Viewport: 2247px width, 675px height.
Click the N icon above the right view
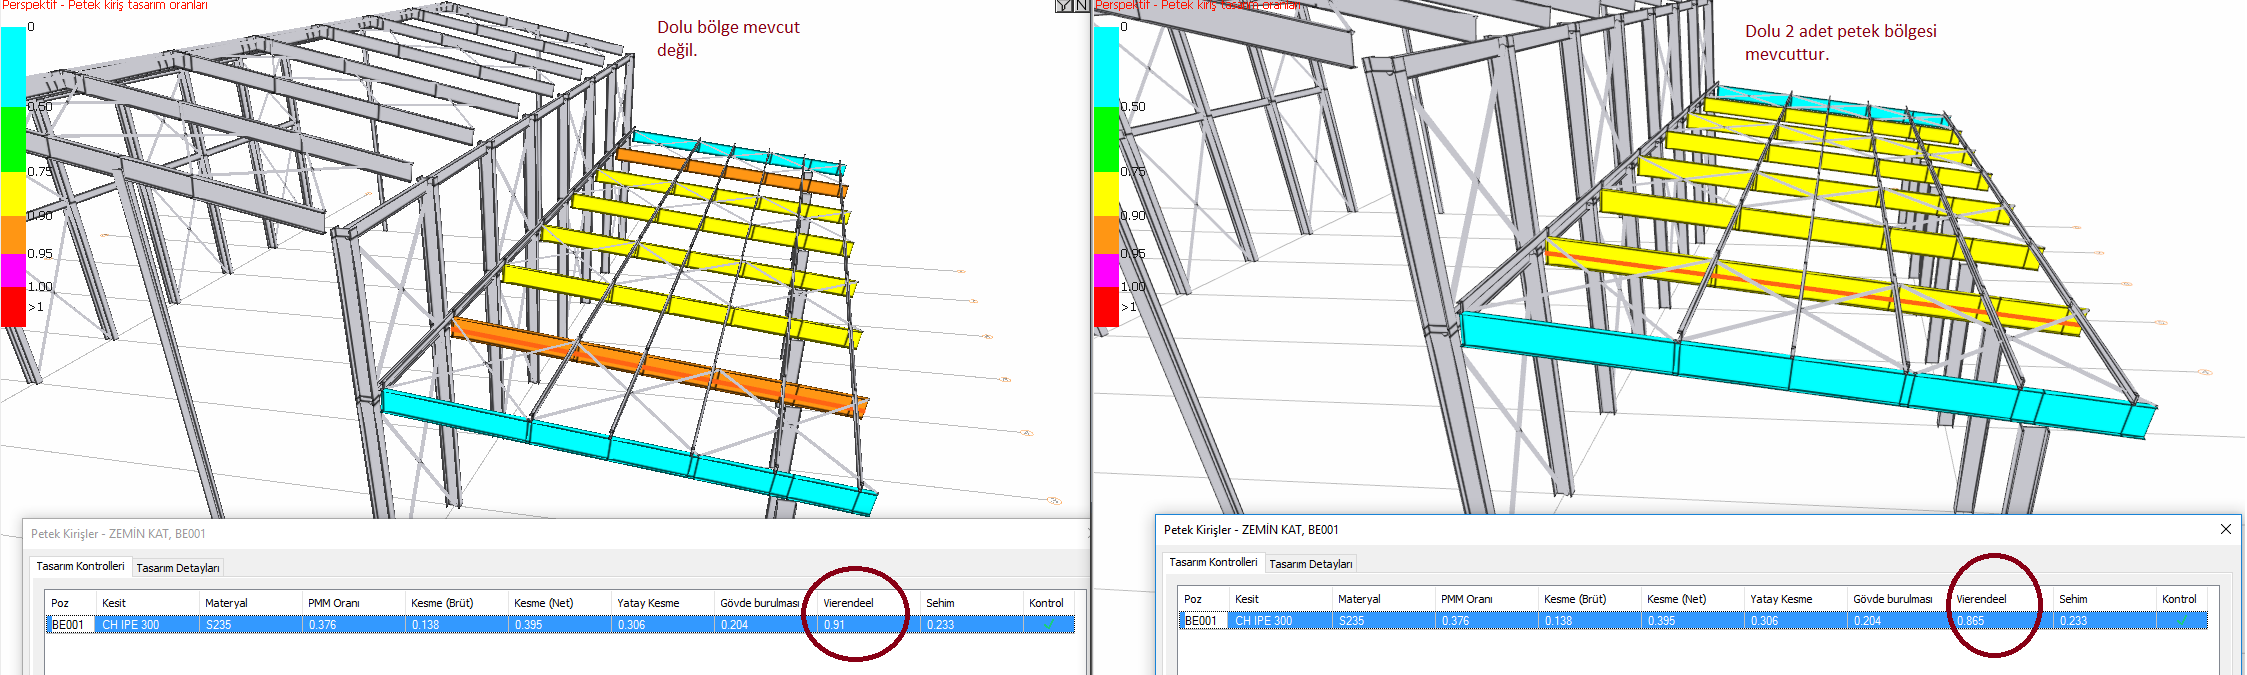coord(1081,5)
